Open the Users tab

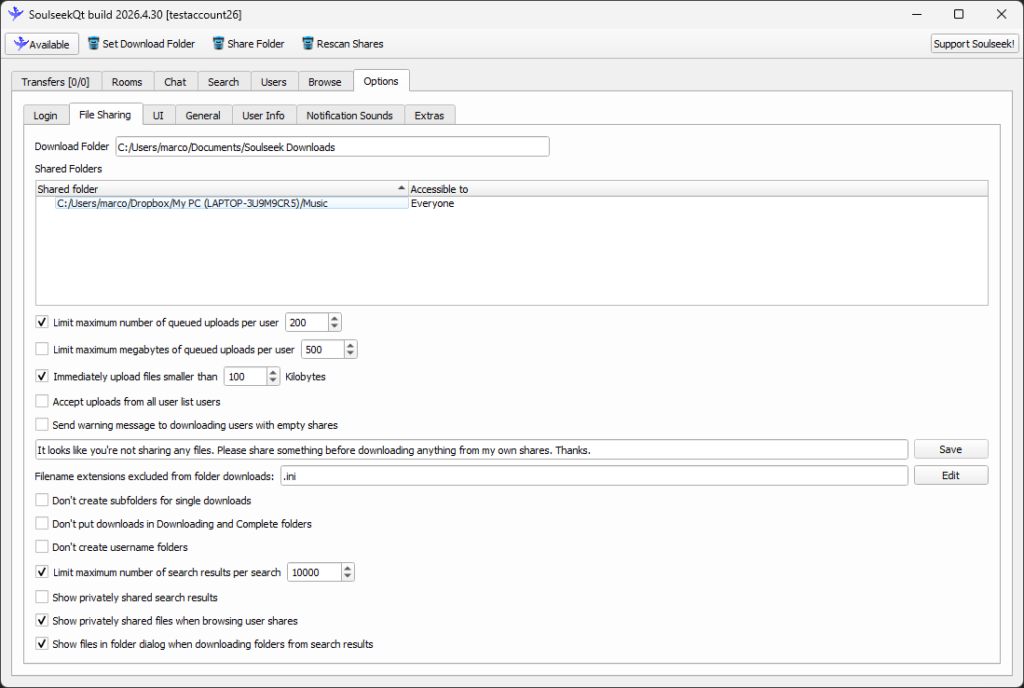pos(274,82)
